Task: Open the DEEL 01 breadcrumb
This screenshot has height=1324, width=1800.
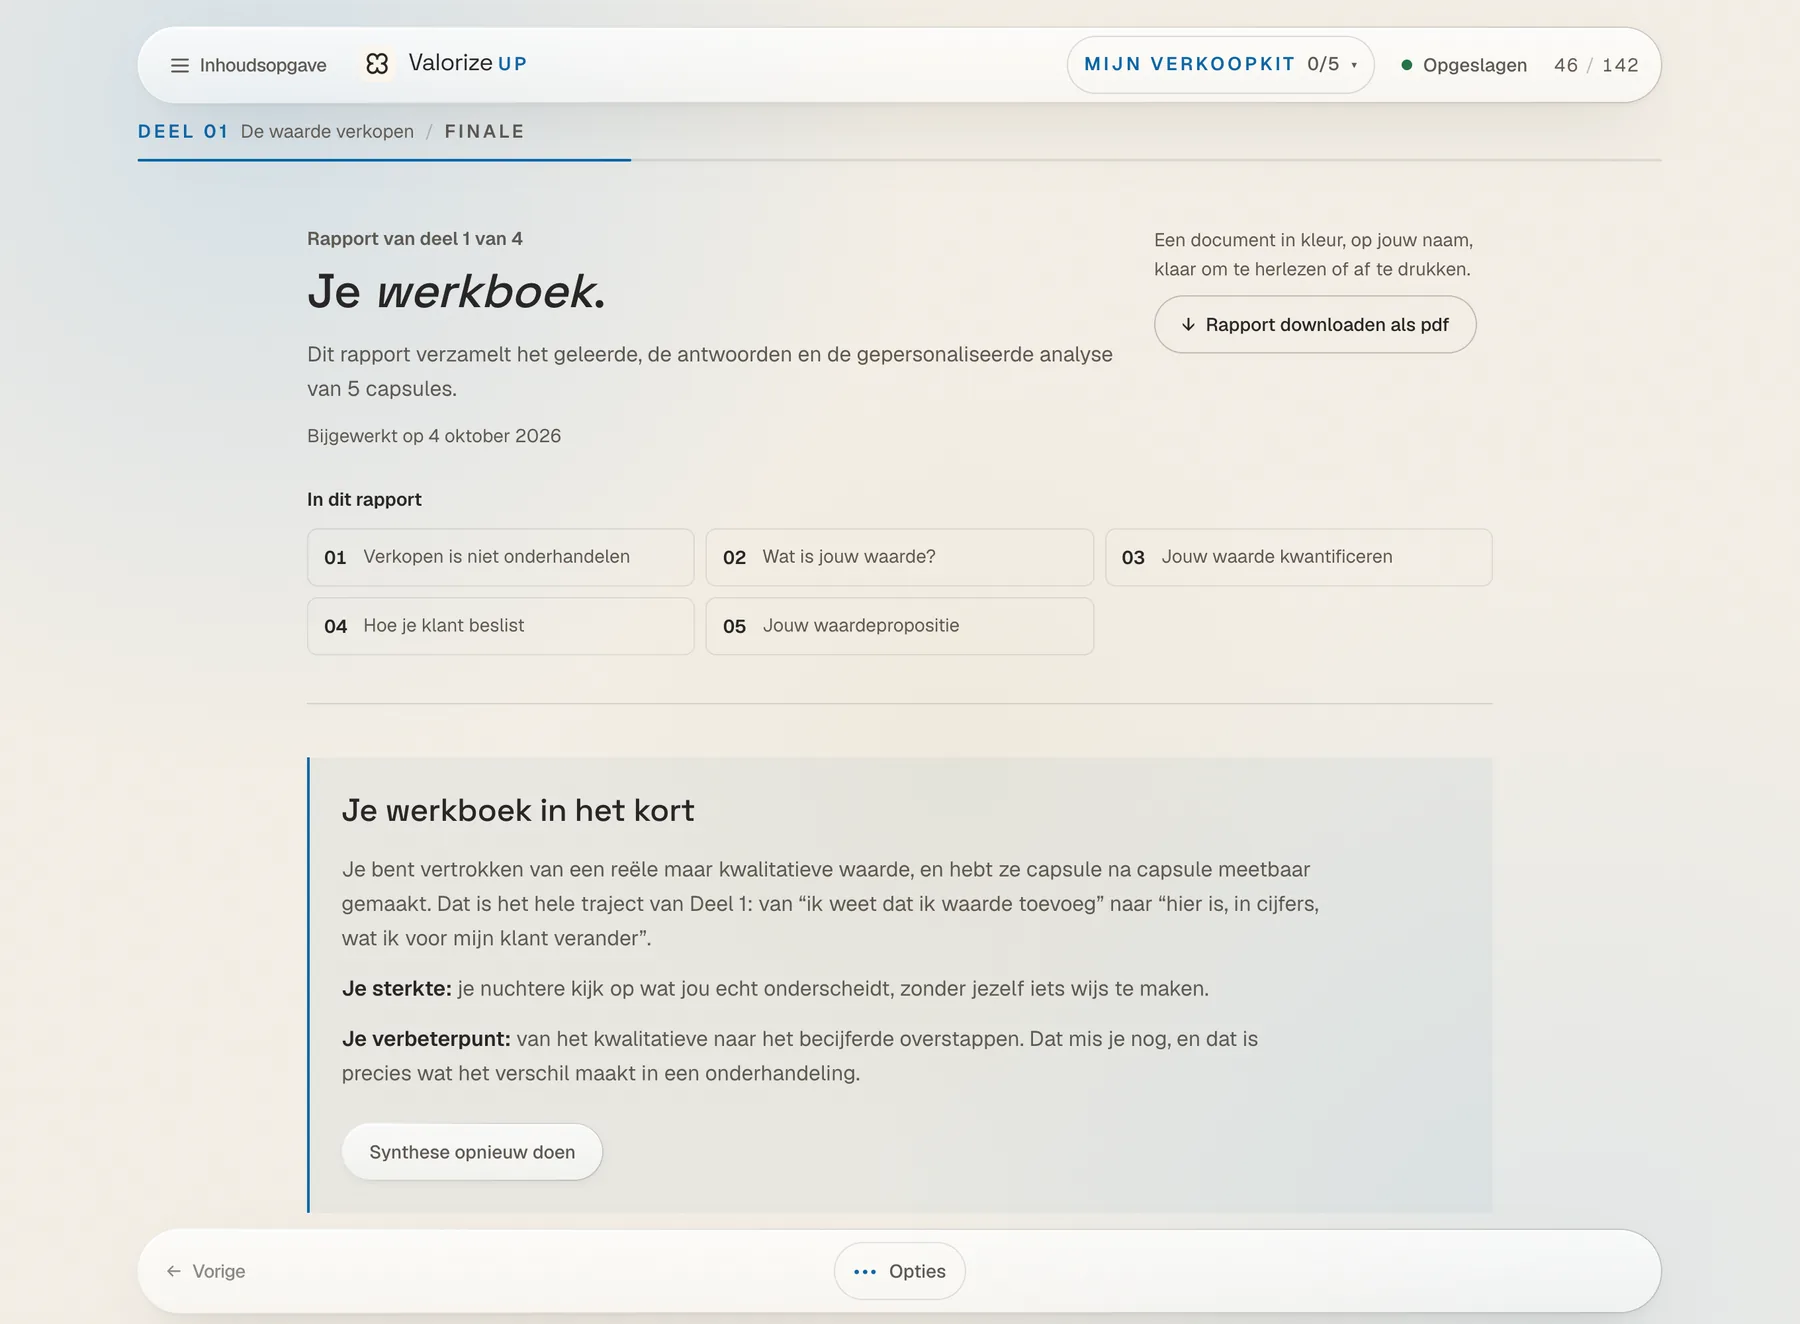Action: click(183, 131)
